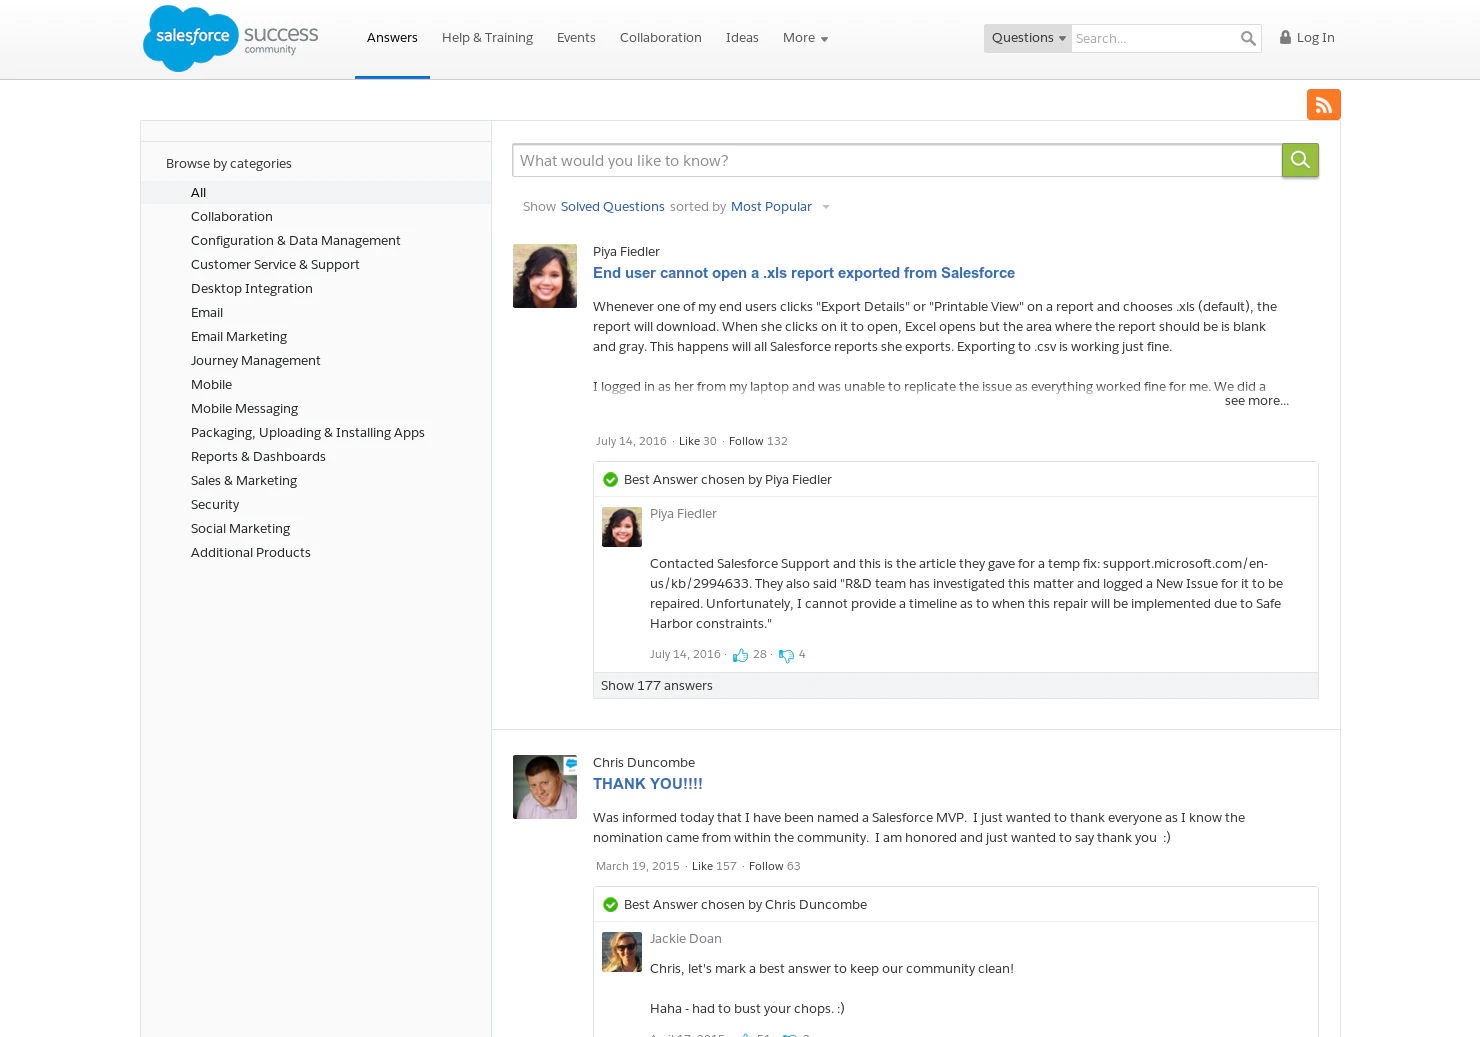Select the Security category
The image size is (1480, 1037).
[x=215, y=505]
